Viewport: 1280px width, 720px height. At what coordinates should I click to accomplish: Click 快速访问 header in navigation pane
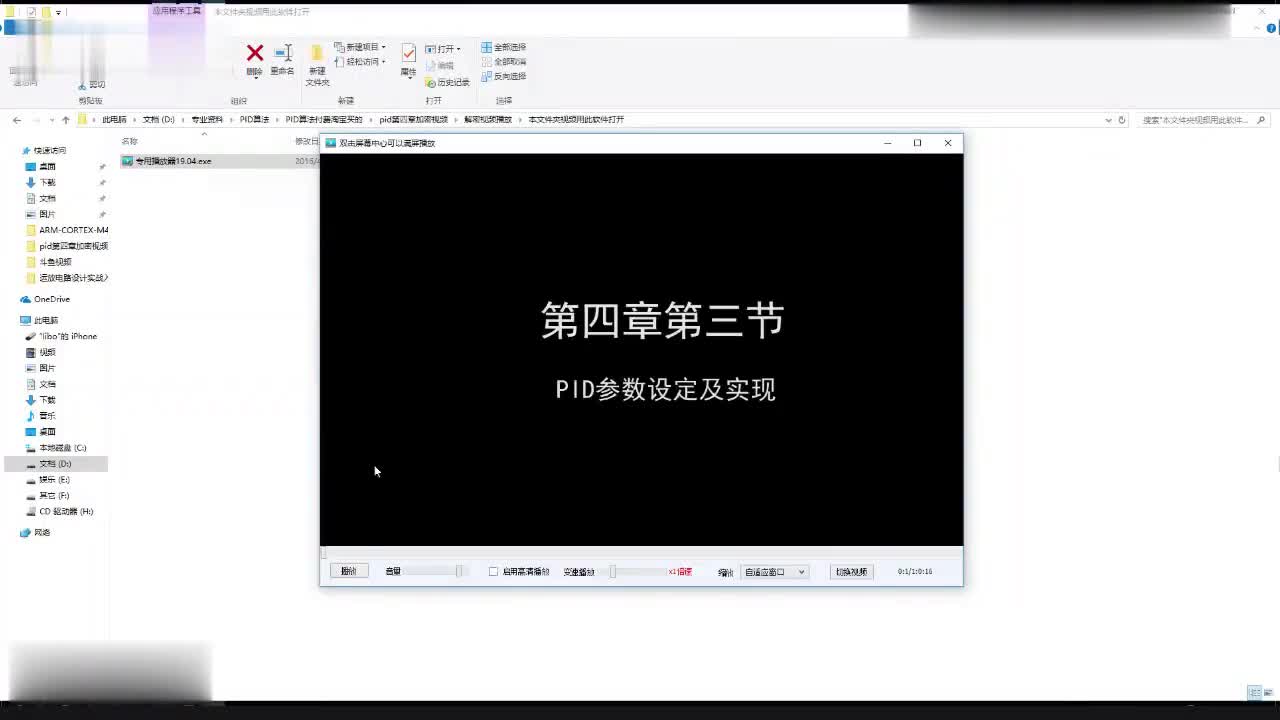[43, 151]
